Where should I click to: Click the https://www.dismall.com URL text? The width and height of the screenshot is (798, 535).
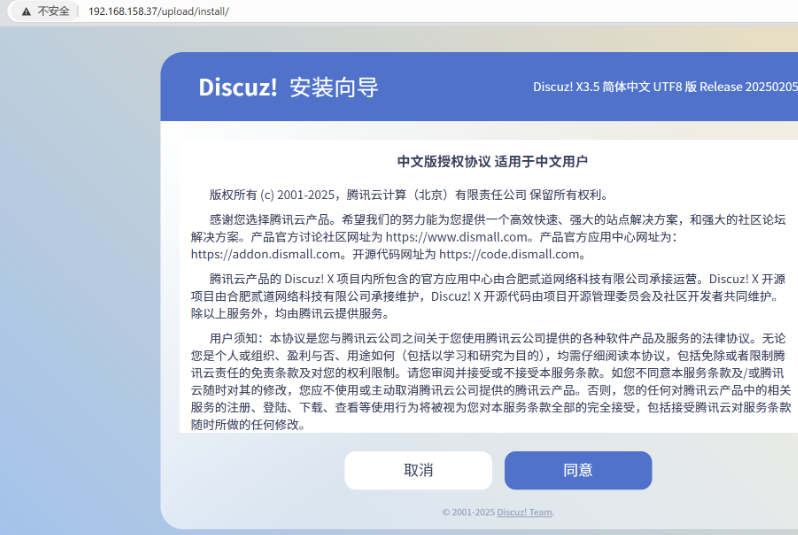[457, 237]
